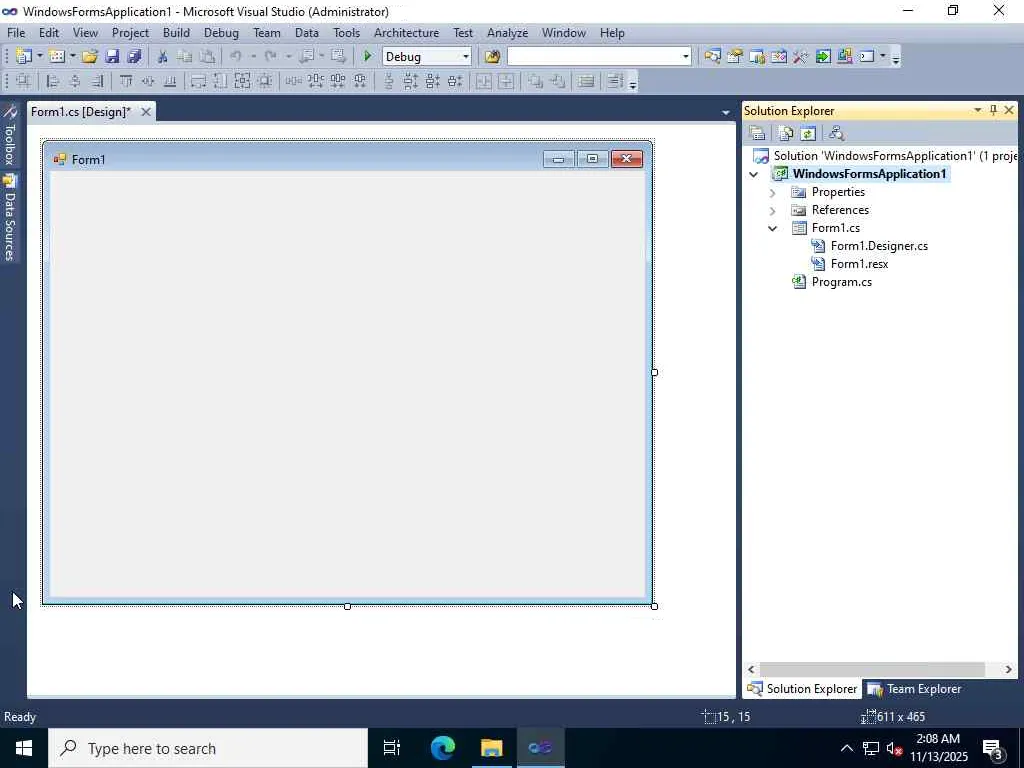Click the Add New Item toolbar icon
This screenshot has width=1024, height=768.
point(57,56)
